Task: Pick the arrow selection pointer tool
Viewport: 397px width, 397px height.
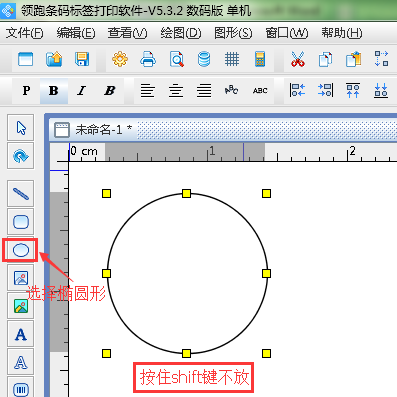Action: pyautogui.click(x=21, y=128)
